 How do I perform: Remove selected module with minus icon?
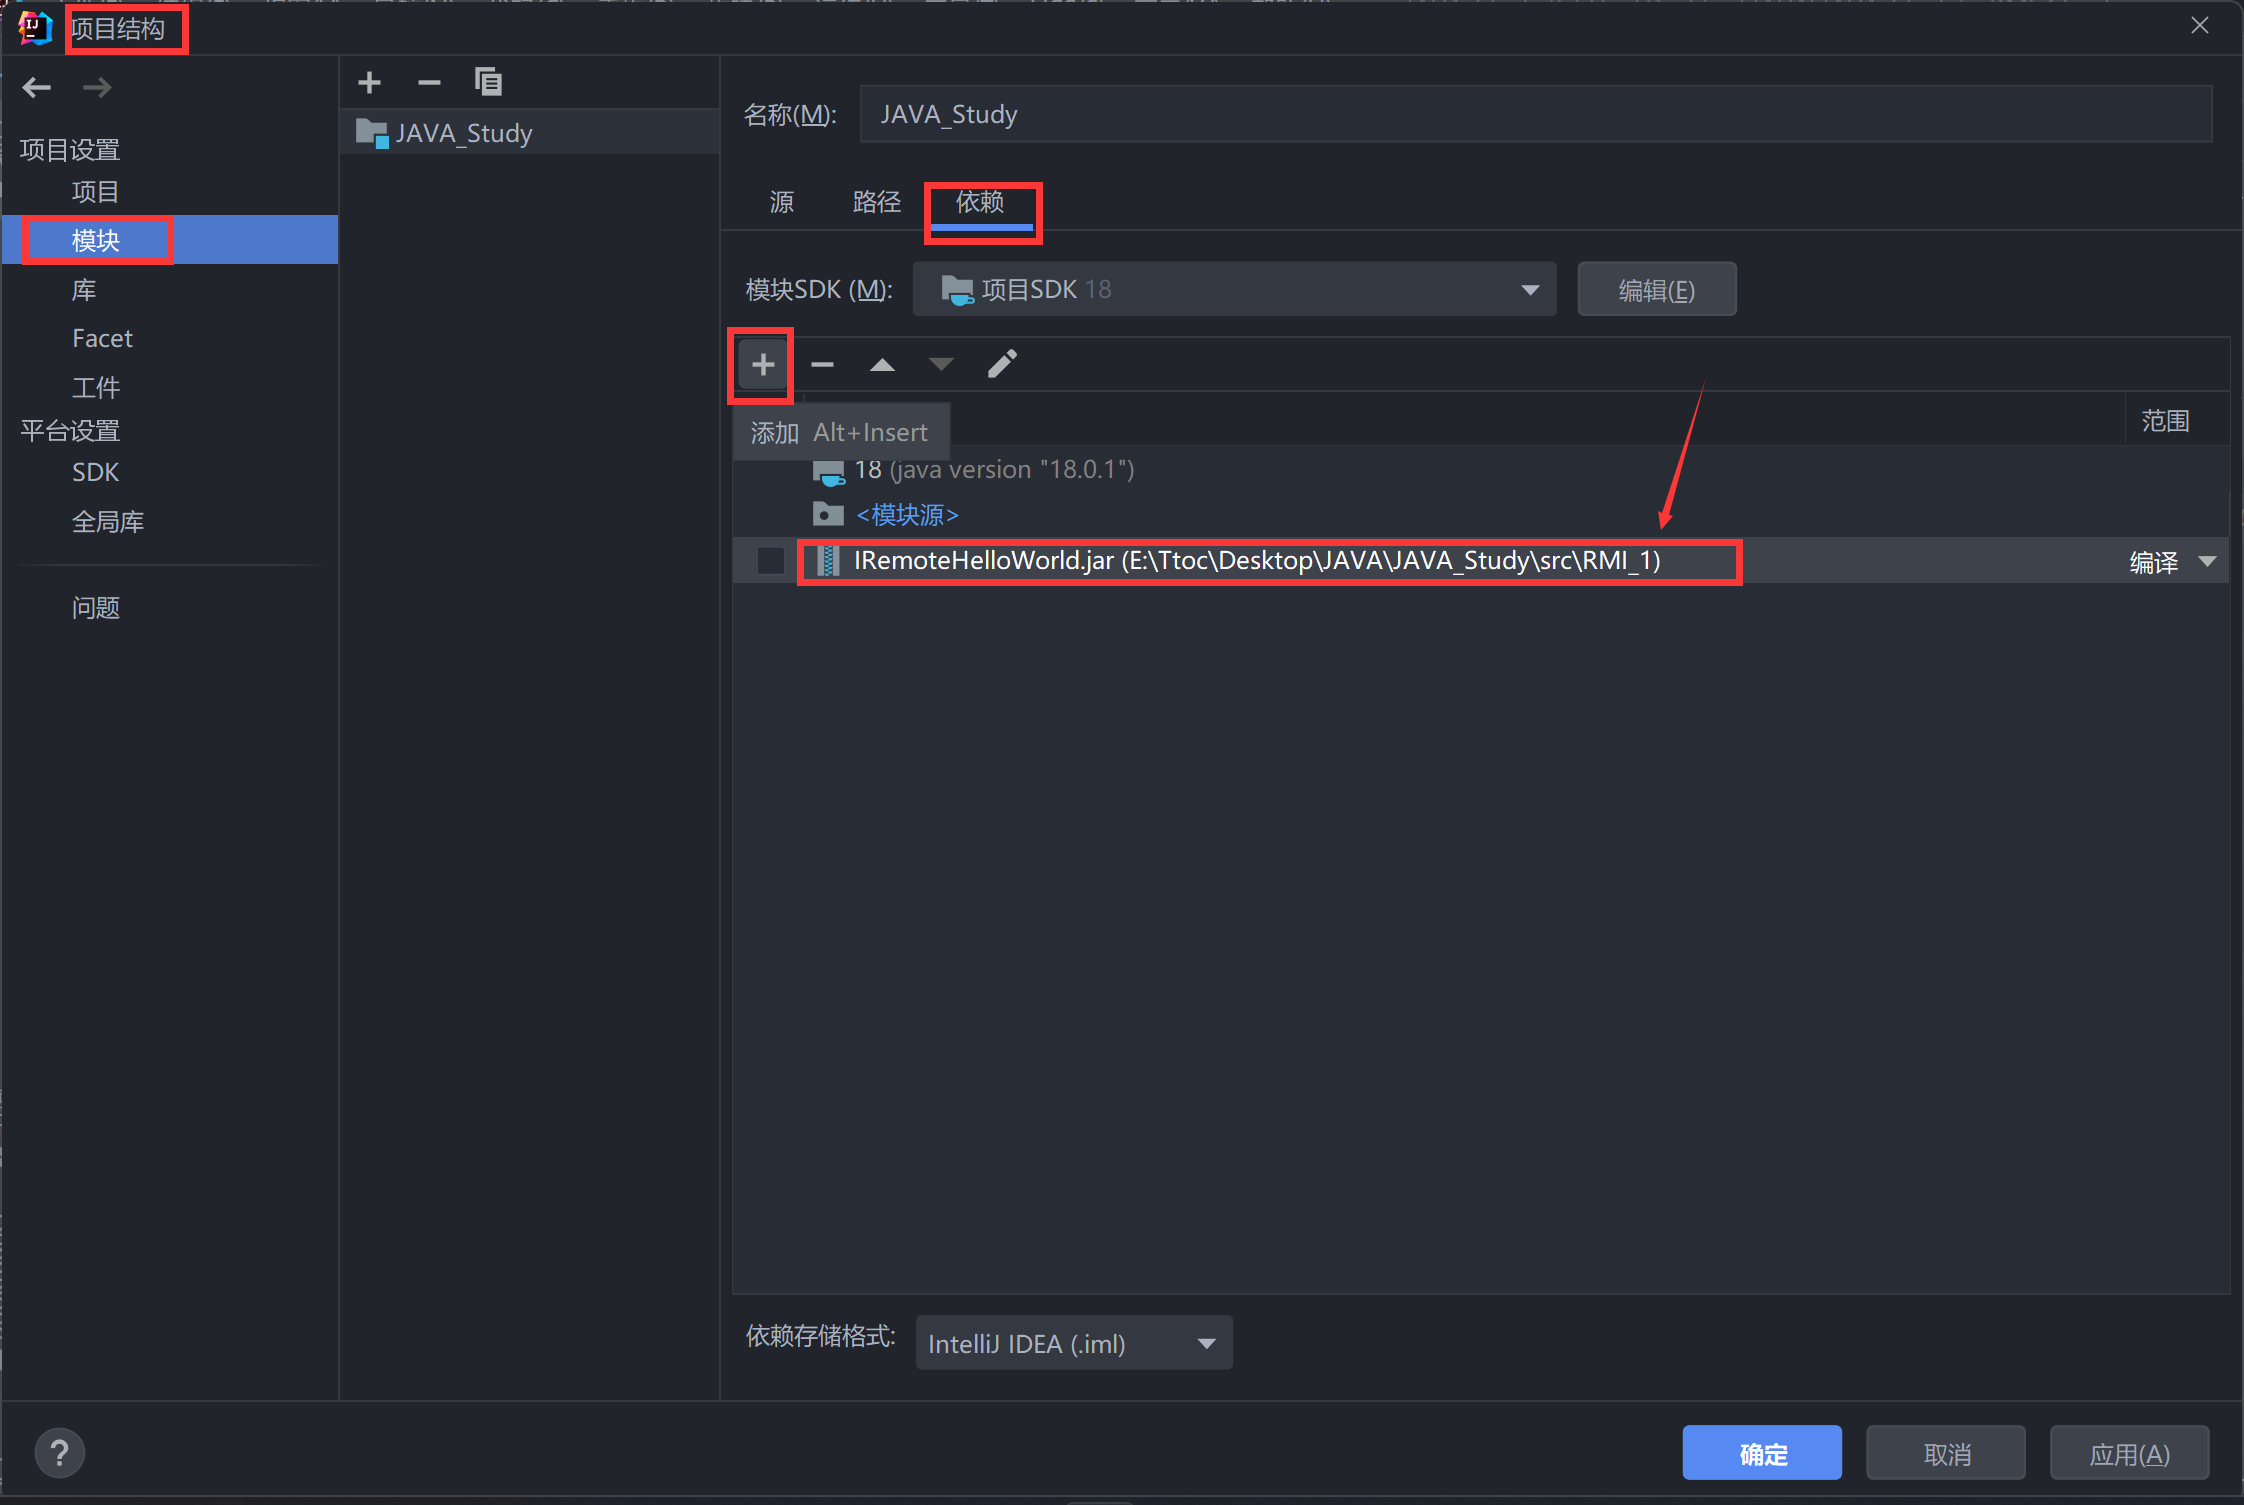pyautogui.click(x=429, y=82)
